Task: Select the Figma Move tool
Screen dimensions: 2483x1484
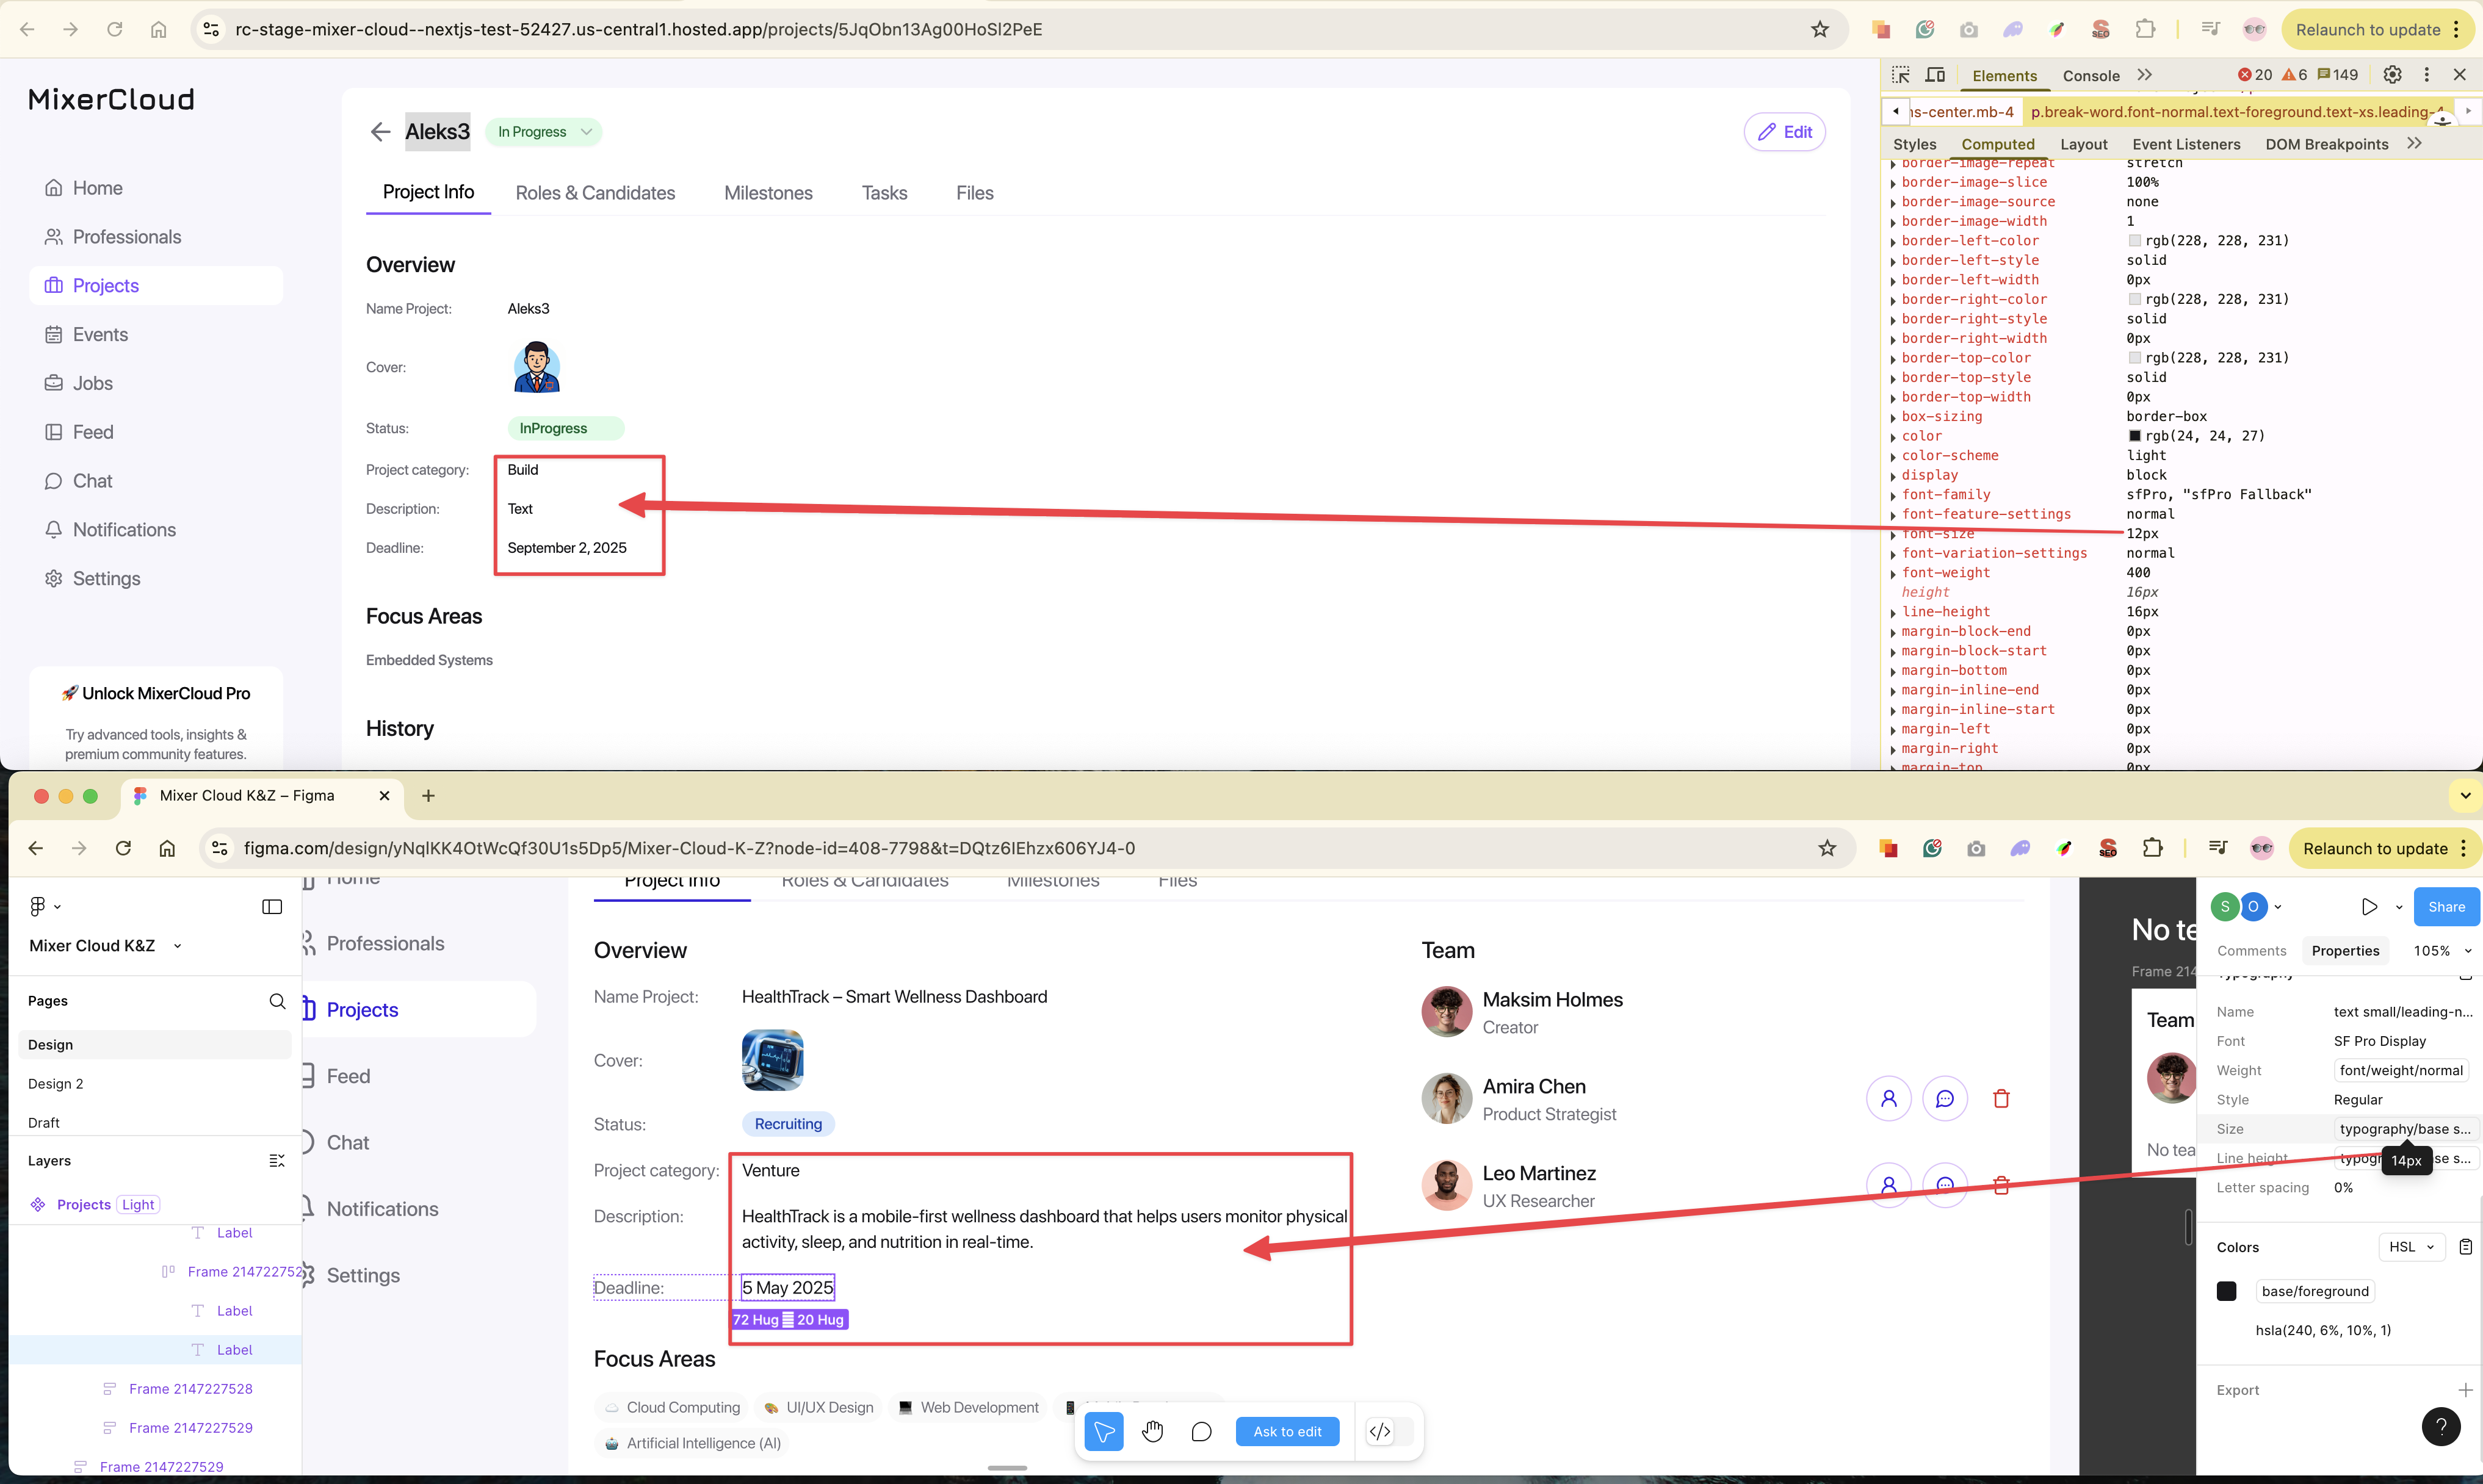Action: [1103, 1431]
